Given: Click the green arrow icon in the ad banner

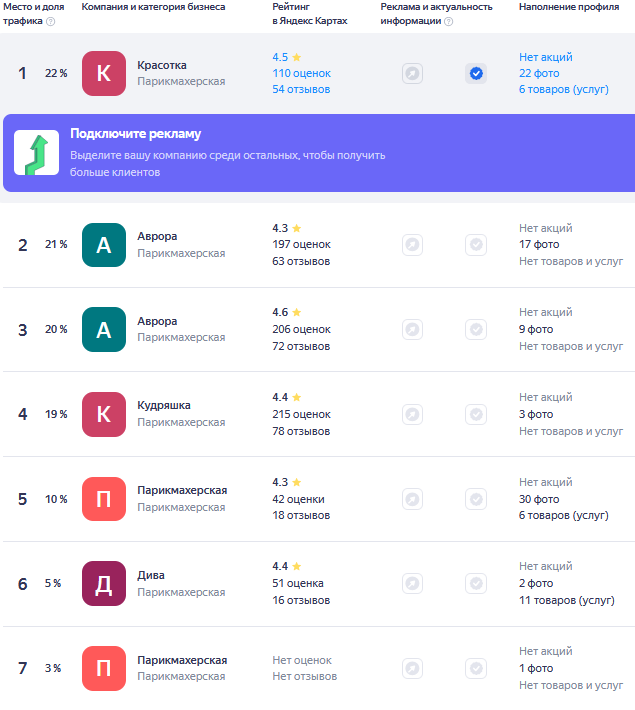Looking at the screenshot, I should point(36,153).
